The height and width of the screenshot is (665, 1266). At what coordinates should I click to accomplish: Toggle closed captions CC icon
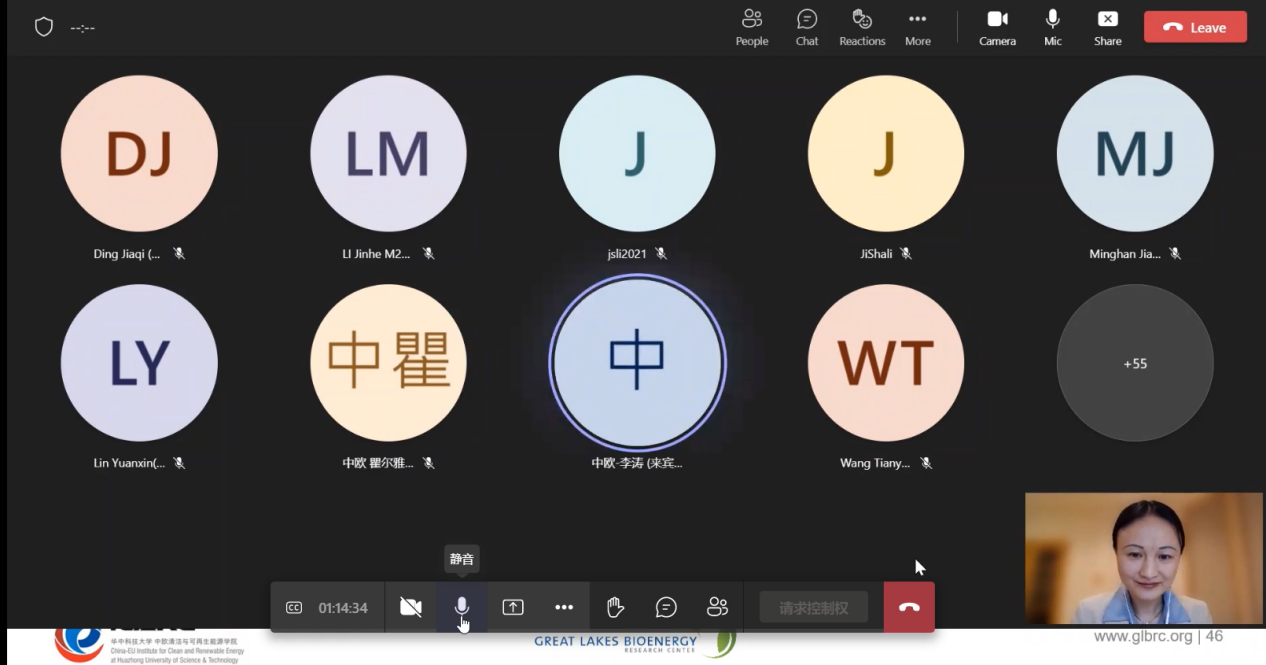pos(294,607)
